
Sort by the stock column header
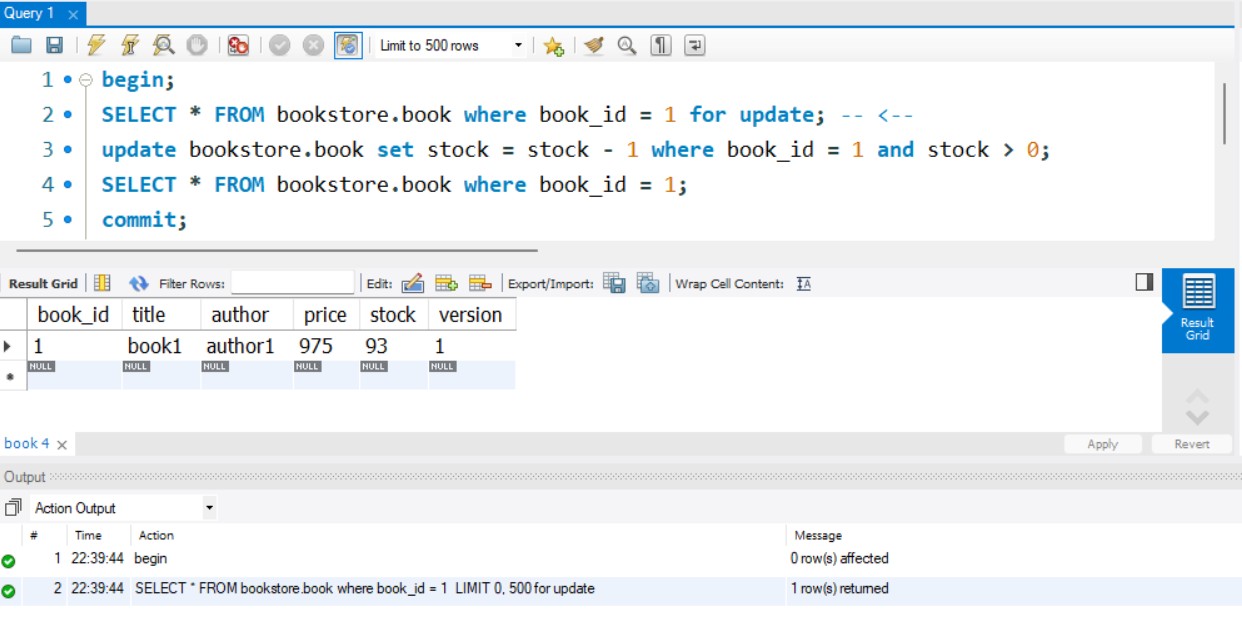click(393, 314)
